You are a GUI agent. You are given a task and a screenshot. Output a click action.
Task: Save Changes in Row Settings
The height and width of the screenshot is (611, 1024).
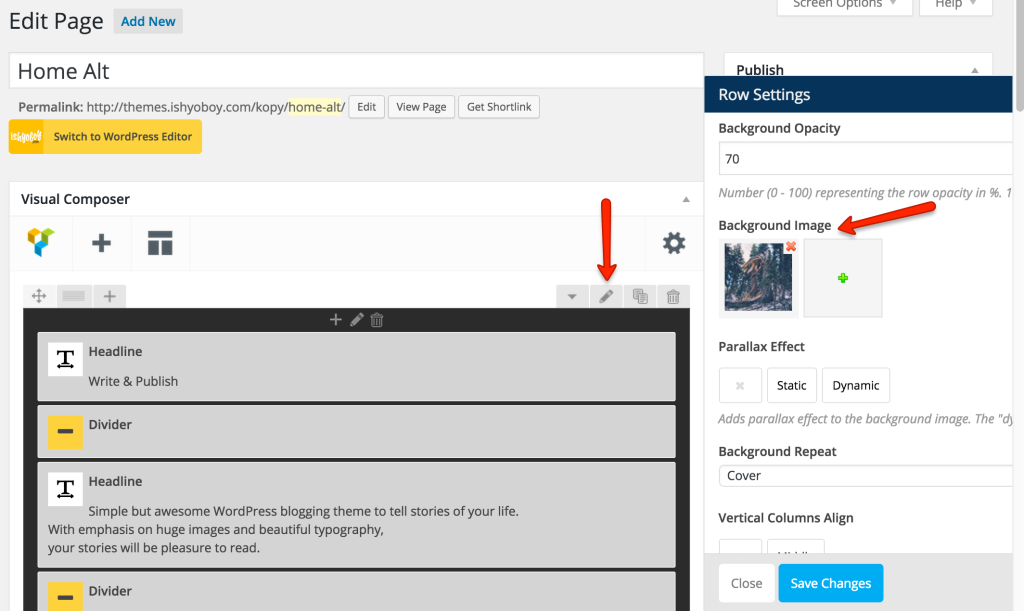coord(831,584)
